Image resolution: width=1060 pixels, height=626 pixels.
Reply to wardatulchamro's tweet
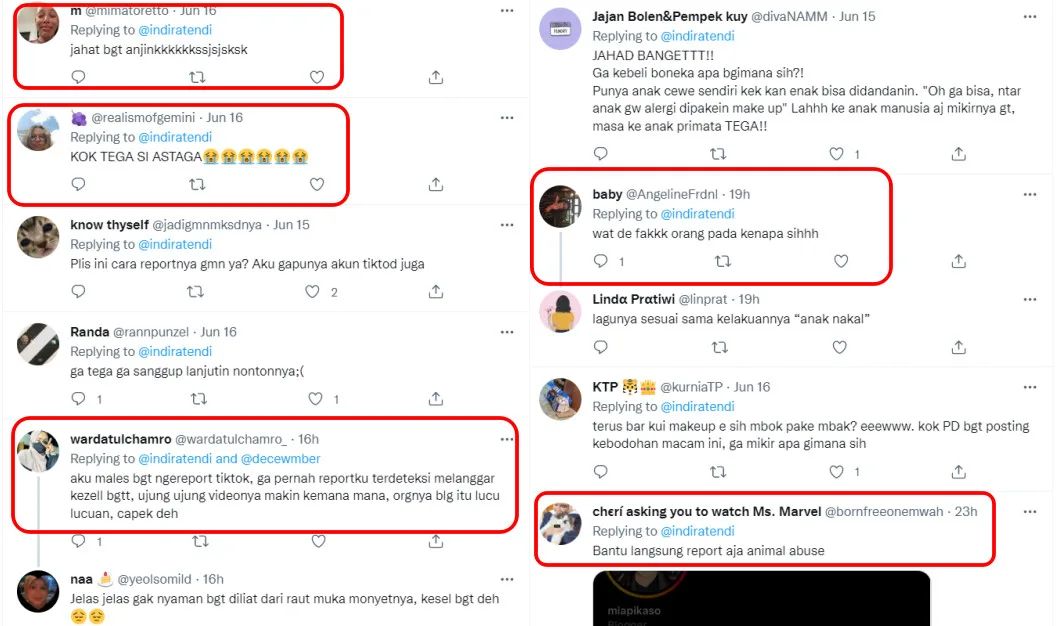tap(78, 541)
